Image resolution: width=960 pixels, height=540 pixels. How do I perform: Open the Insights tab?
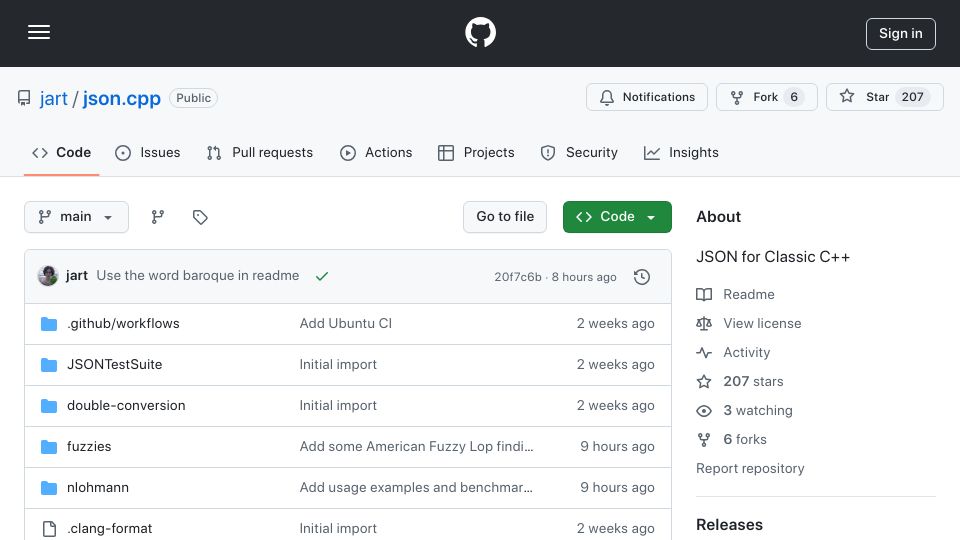pos(681,152)
